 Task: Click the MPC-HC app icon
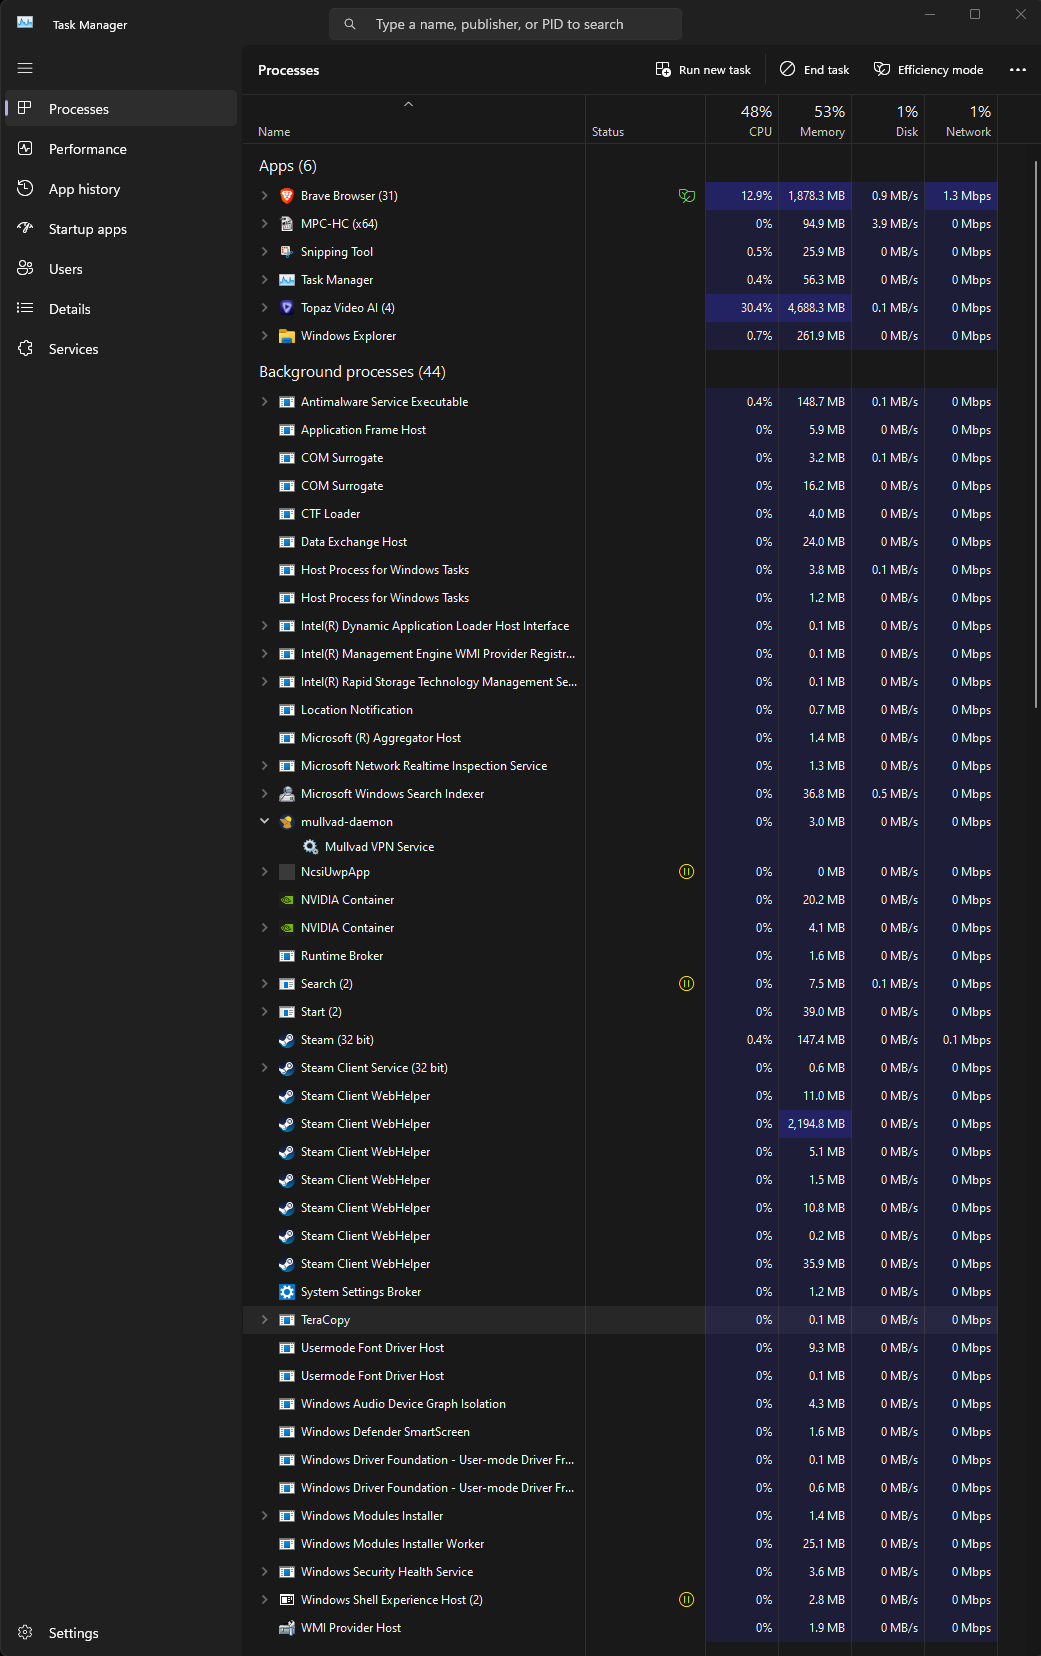287,224
